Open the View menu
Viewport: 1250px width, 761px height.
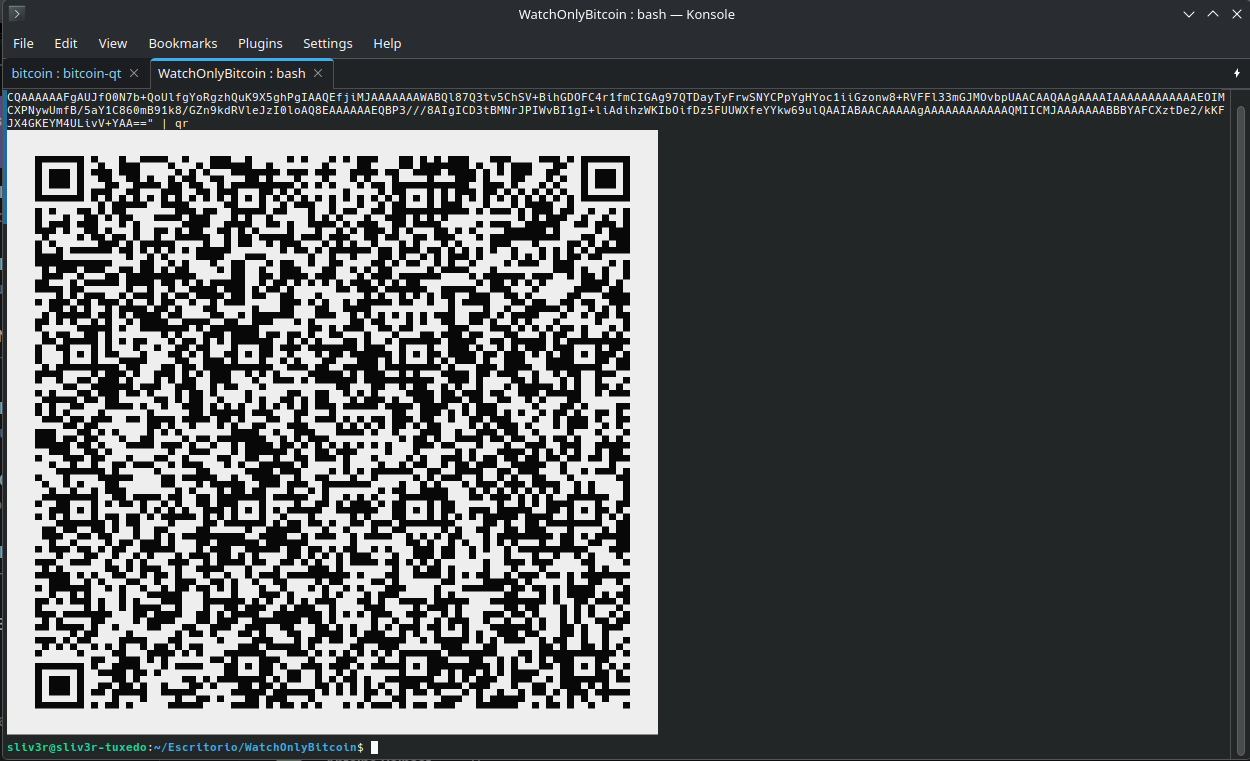coord(113,44)
